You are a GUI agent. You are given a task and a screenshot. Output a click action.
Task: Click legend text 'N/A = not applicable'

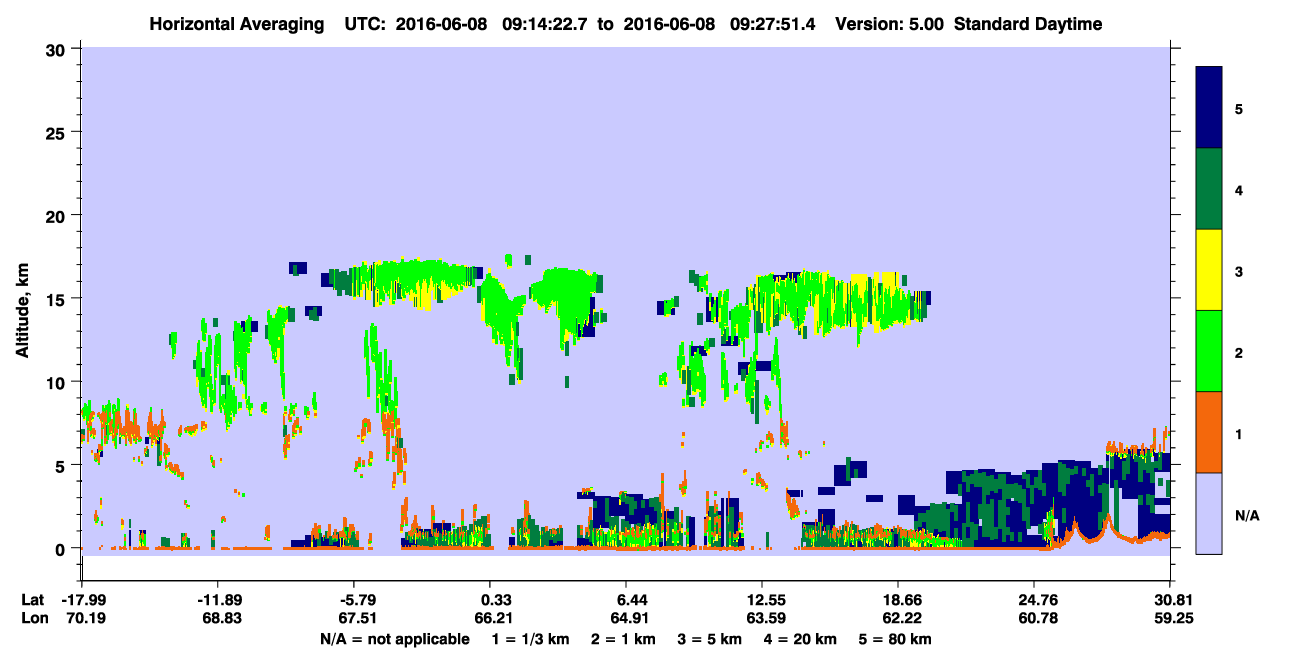click(394, 639)
